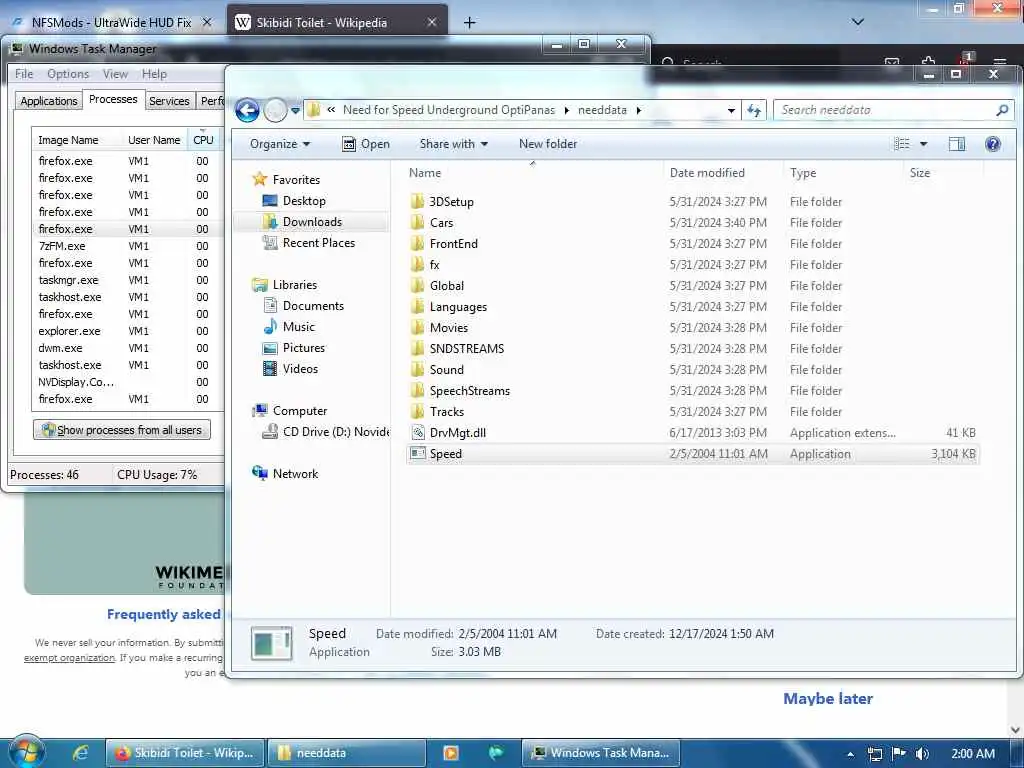1024x768 pixels.
Task: Switch to Applications tab in Task Manager
Action: [49, 101]
